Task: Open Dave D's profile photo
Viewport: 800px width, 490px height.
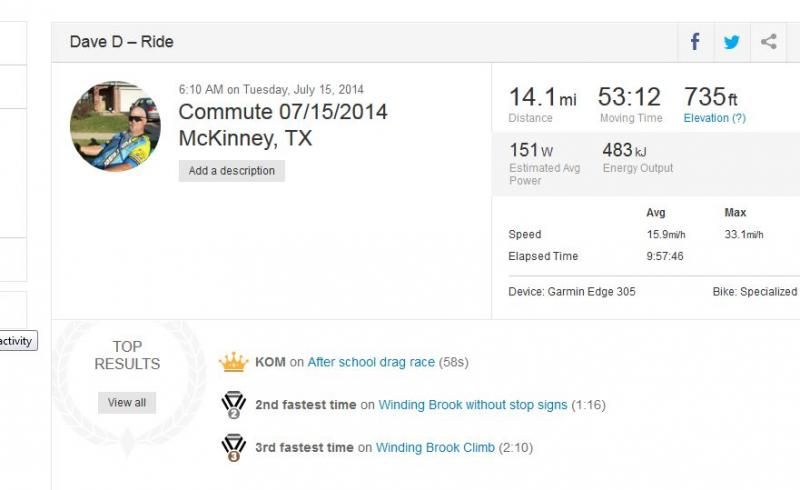Action: (x=115, y=126)
